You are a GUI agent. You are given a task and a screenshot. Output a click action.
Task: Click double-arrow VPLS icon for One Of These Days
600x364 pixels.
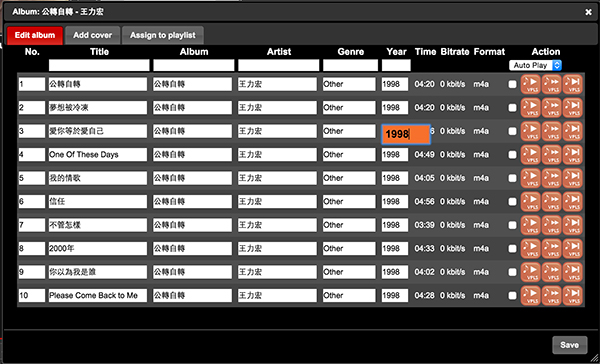[x=551, y=155]
